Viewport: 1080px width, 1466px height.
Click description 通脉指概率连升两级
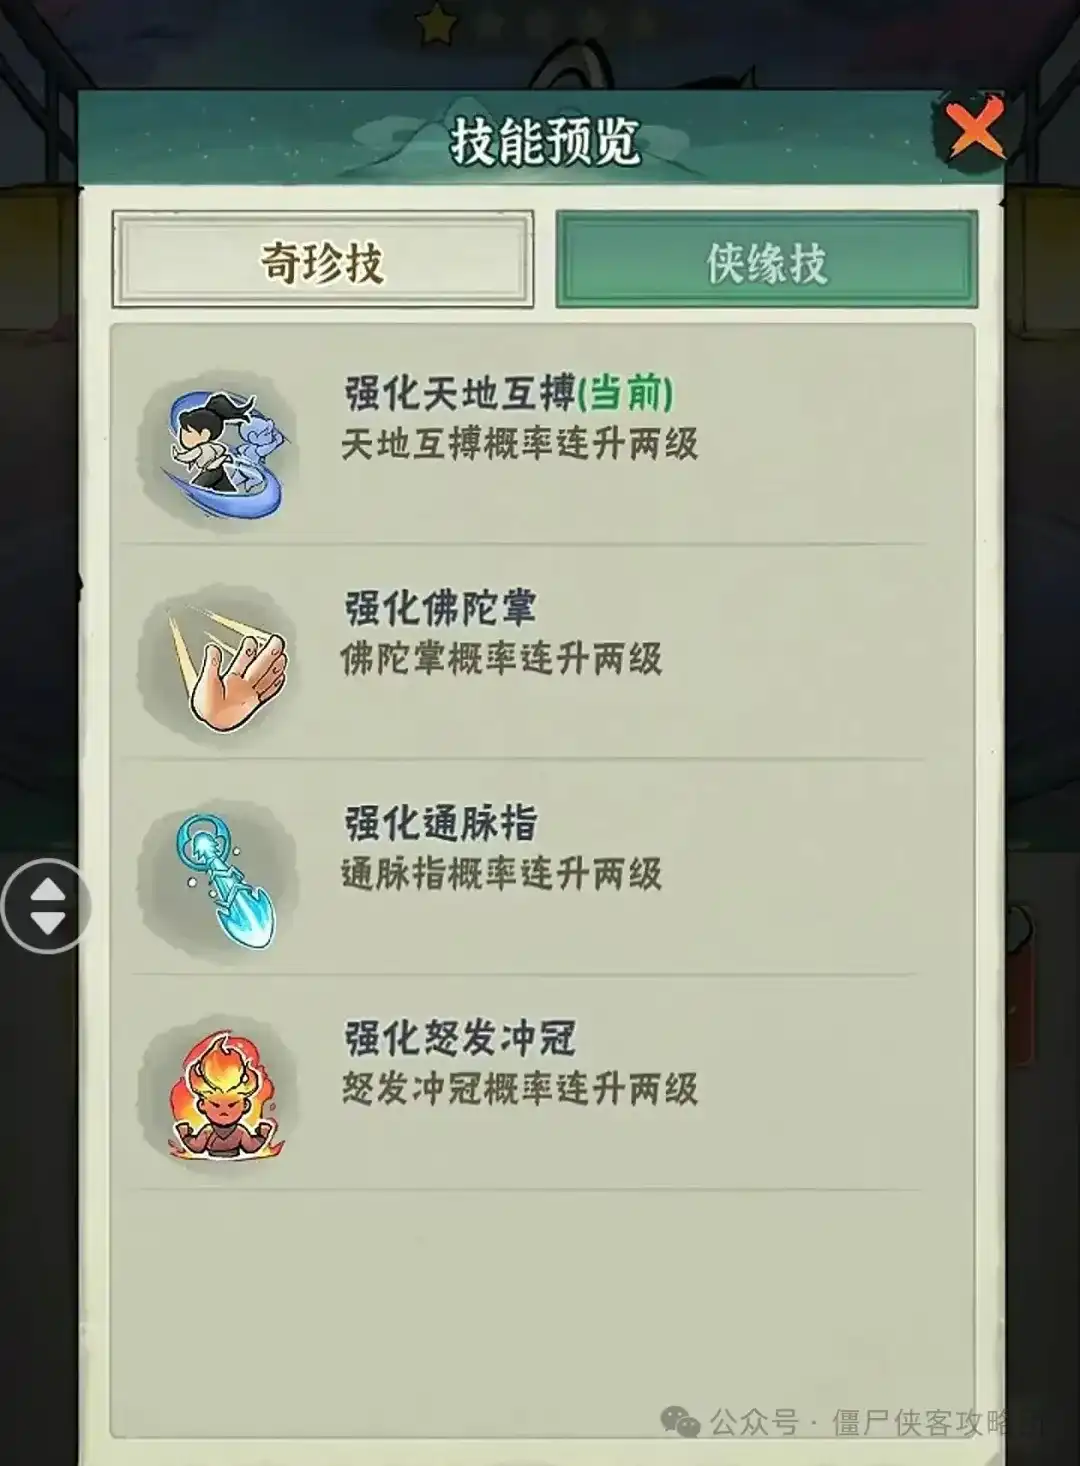coord(502,873)
